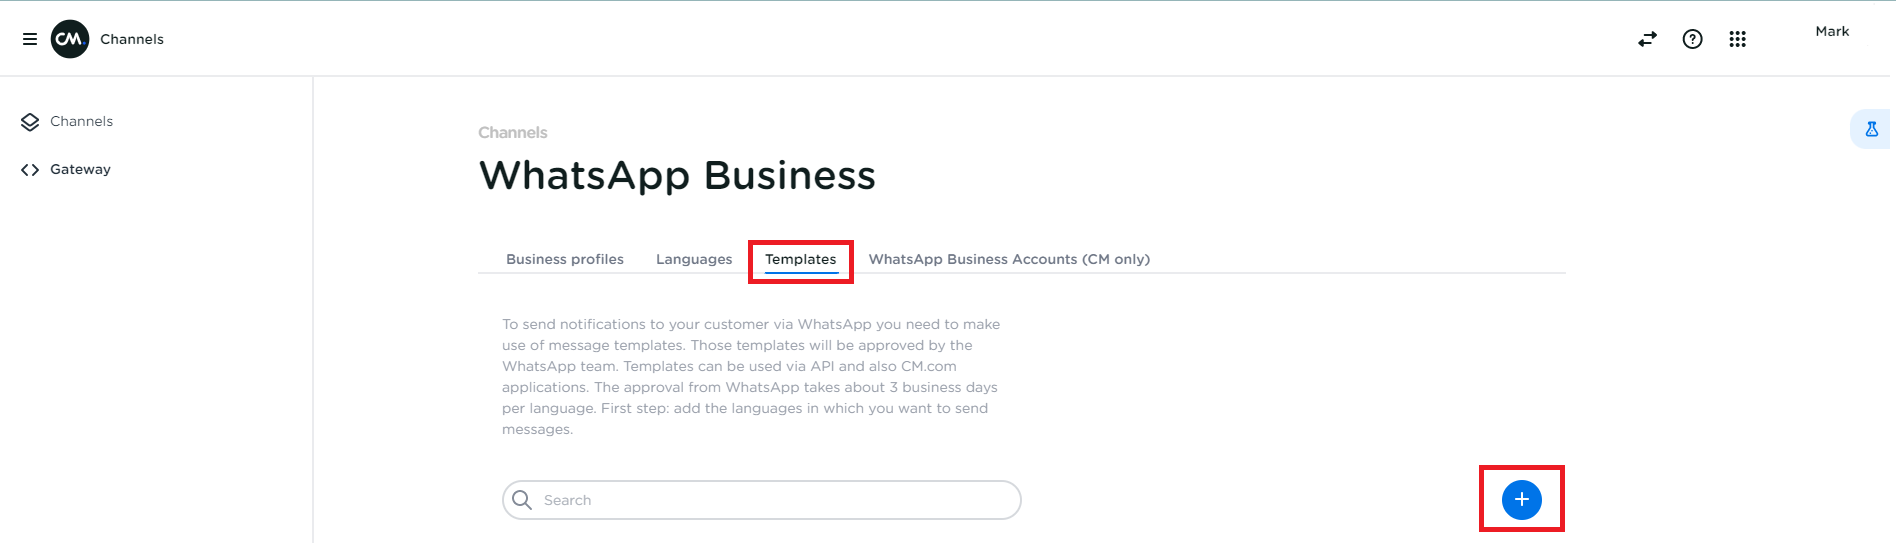Switch to the Business profiles tab
This screenshot has width=1896, height=543.
(x=564, y=259)
